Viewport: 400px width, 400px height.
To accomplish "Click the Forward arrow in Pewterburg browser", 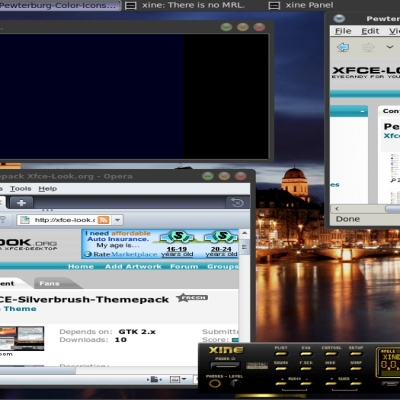I will pyautogui.click(x=368, y=47).
